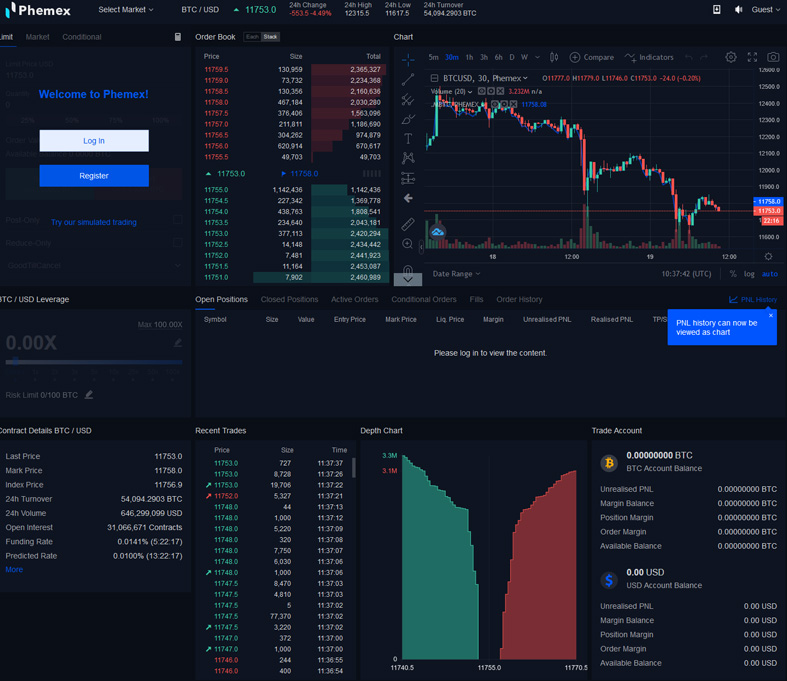
Task: Take a chart snapshot with camera icon
Action: (773, 57)
